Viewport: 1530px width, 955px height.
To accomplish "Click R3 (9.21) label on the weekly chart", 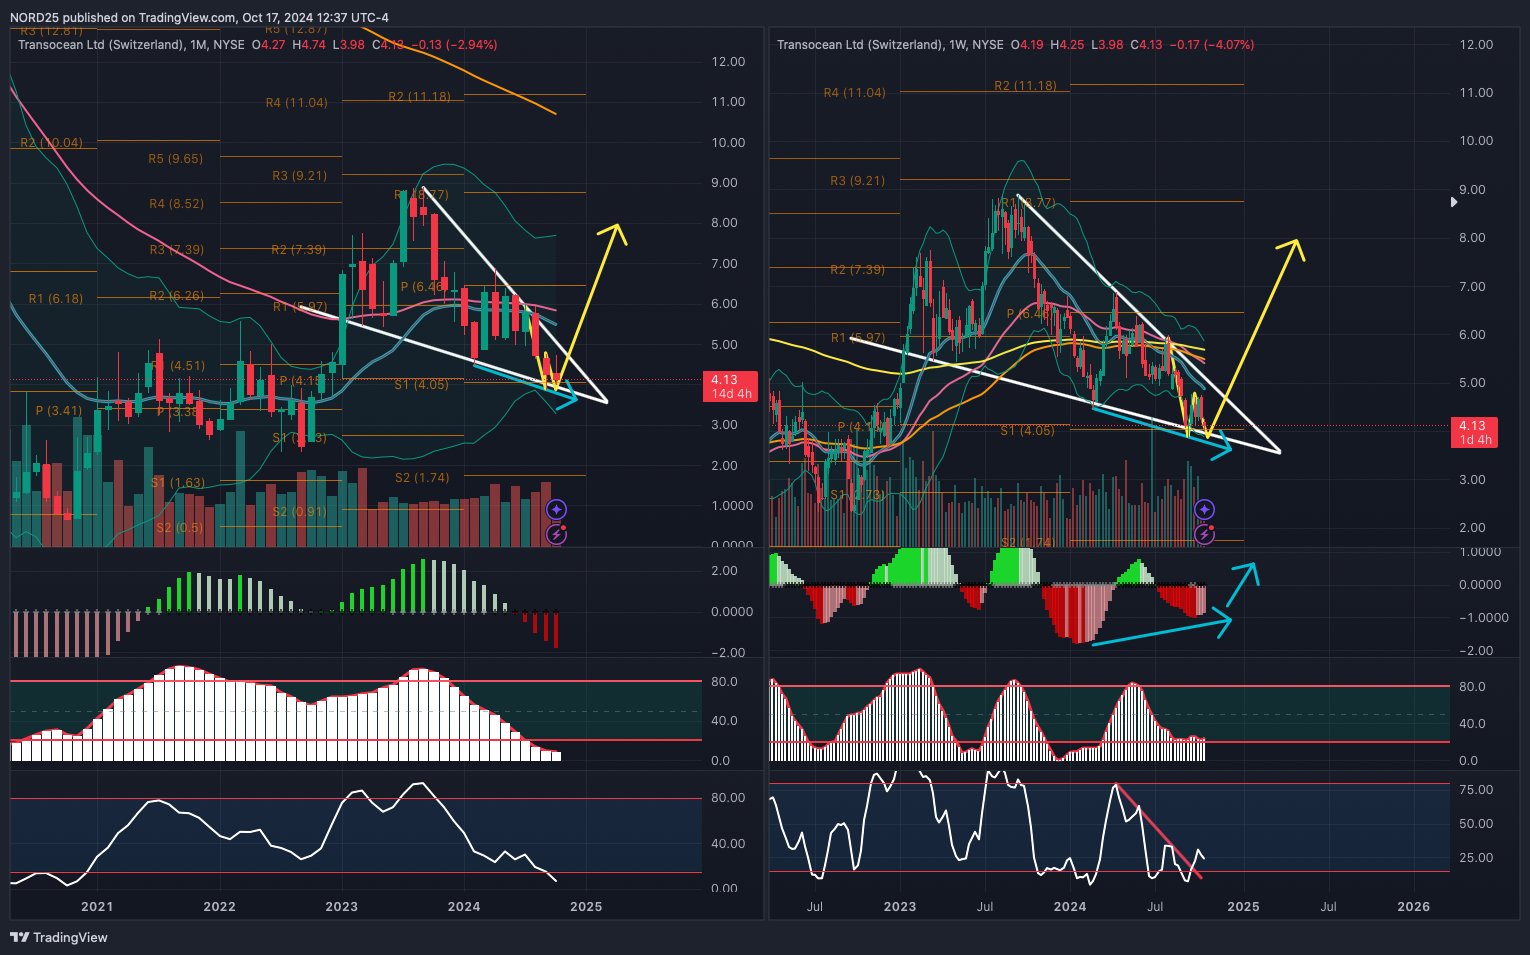I will point(857,181).
